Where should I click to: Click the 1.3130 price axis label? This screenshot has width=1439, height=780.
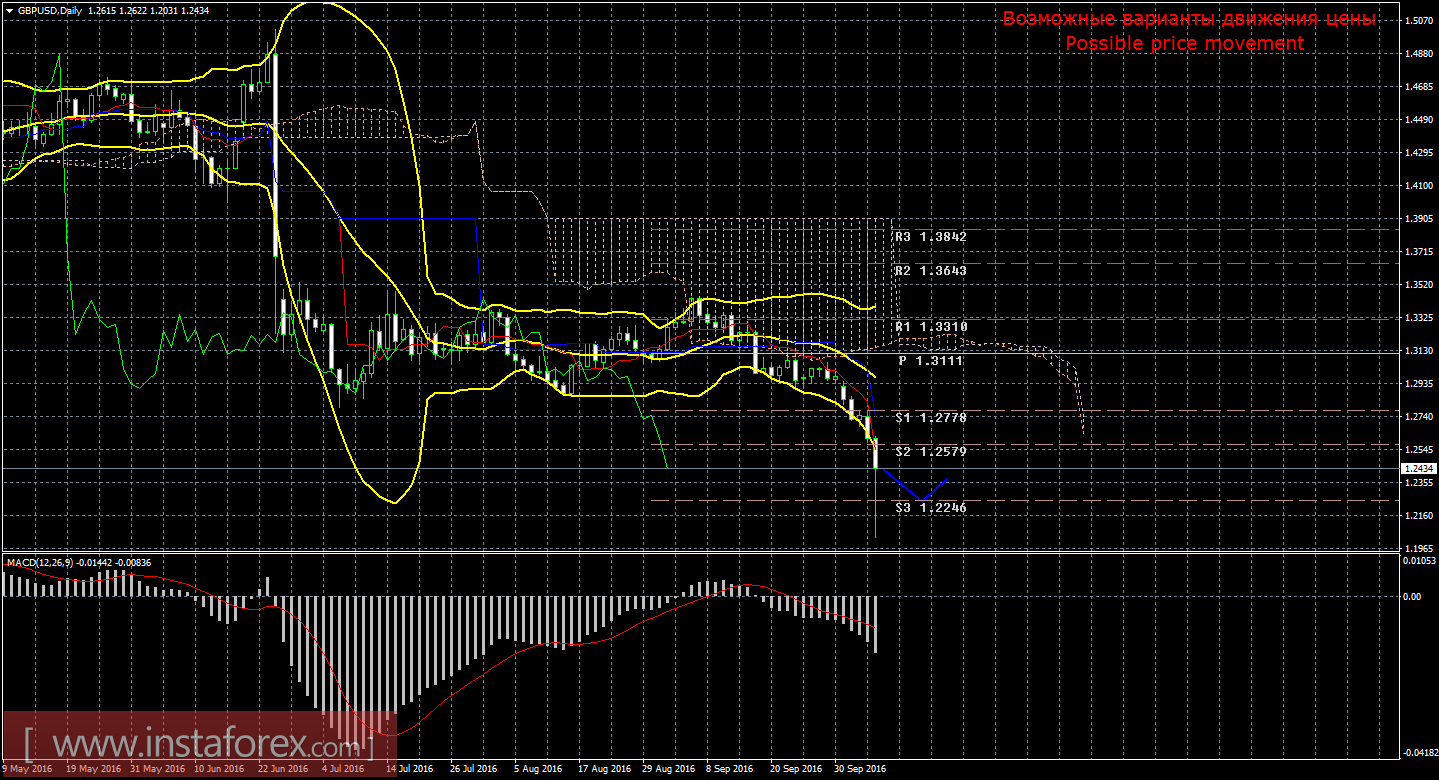pyautogui.click(x=1417, y=351)
